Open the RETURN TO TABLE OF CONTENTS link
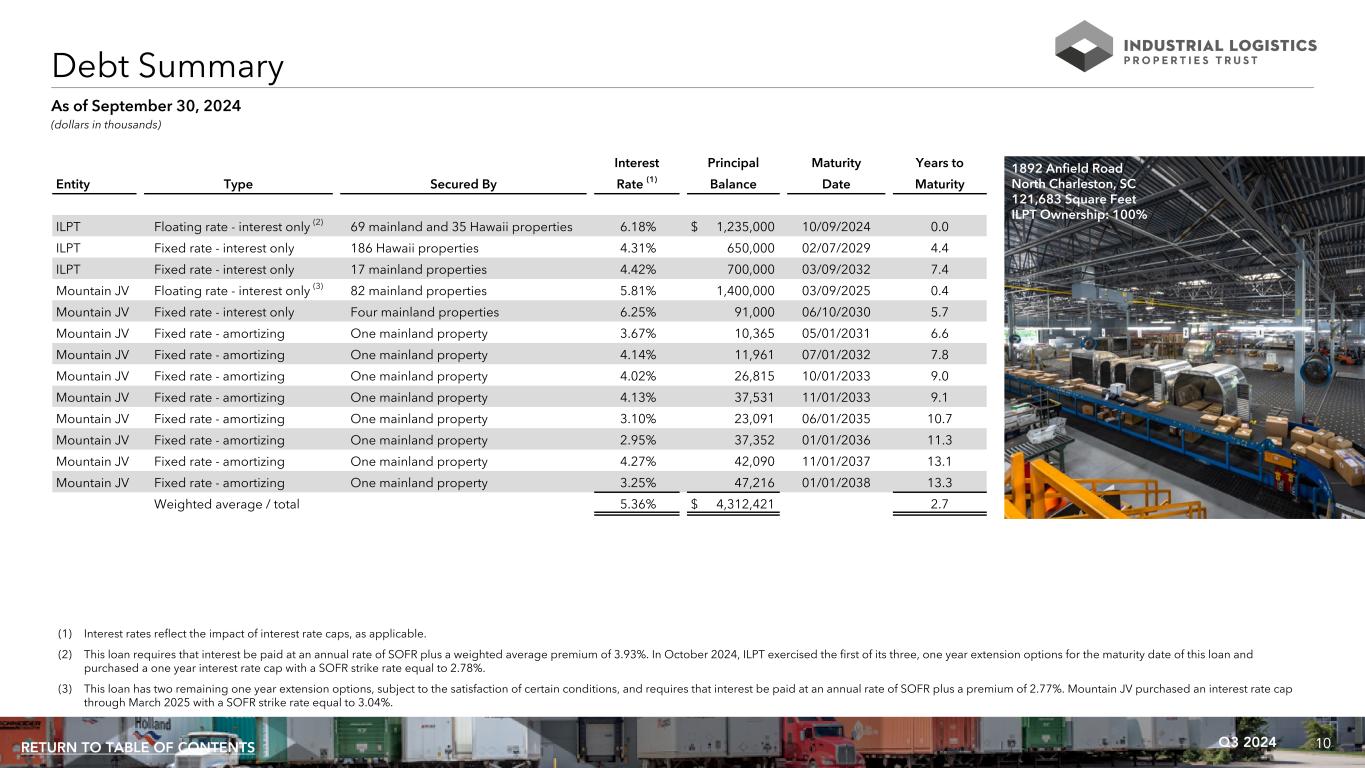This screenshot has height=768, width=1365. click(138, 748)
